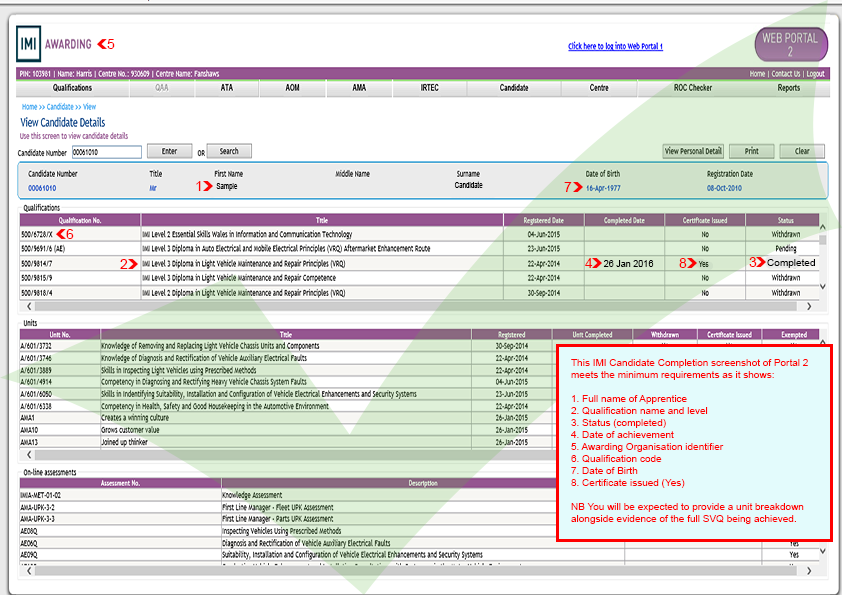Click the IMI Awarding logo

[x=54, y=44]
